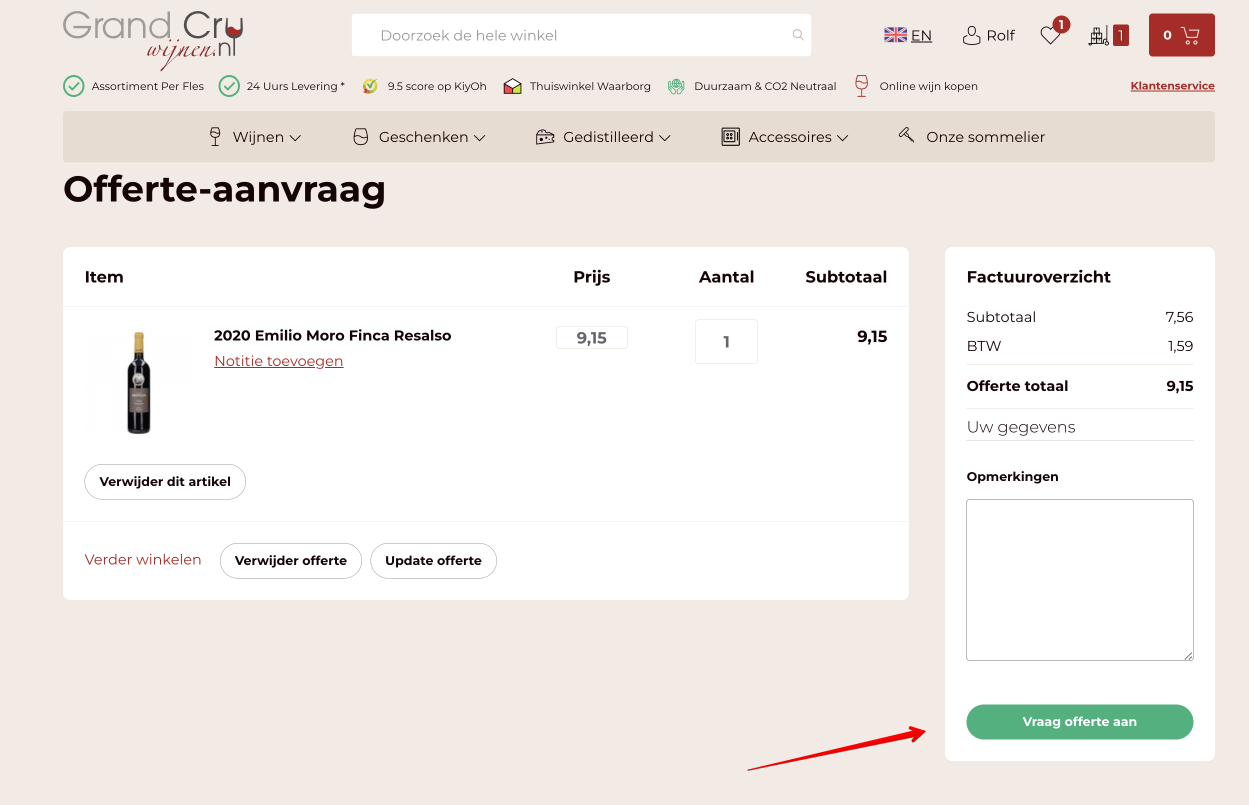This screenshot has height=805, width=1249.
Task: Click the quote list forklift icon
Action: pyautogui.click(x=1100, y=36)
